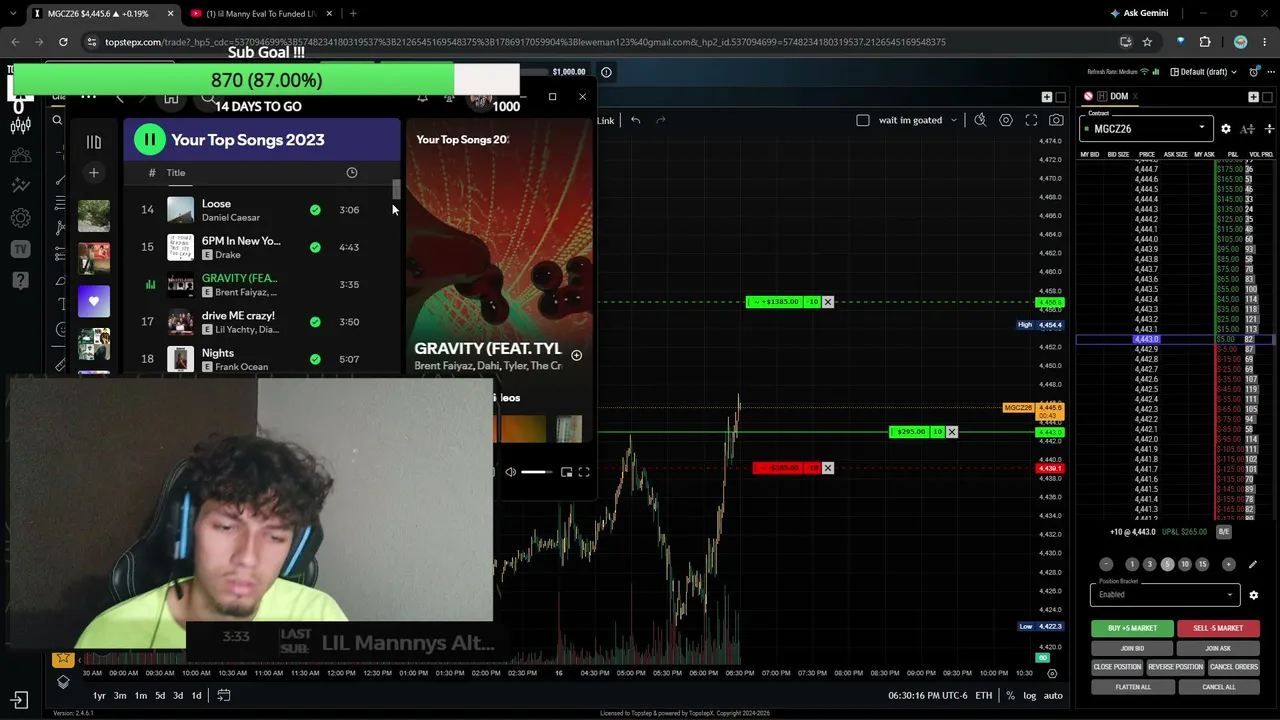Switch to the Lil Manny Eval To Funded tab
Viewport: 1280px width, 720px height.
[261, 14]
